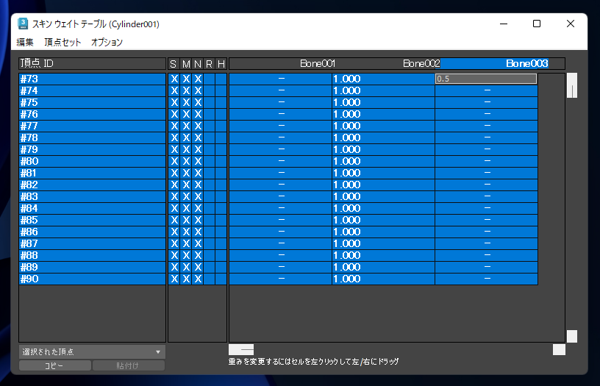The height and width of the screenshot is (386, 600).
Task: Click the Bone003 weight cell for vertex #76
Action: 486,114
